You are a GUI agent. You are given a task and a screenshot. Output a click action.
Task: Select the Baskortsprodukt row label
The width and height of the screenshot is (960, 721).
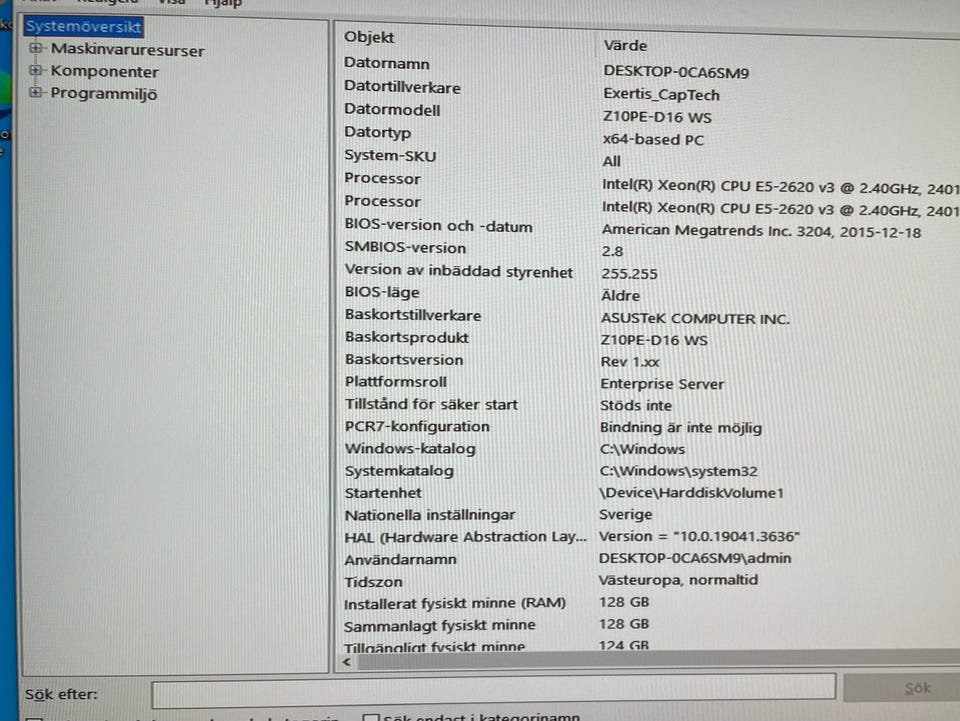click(x=407, y=337)
